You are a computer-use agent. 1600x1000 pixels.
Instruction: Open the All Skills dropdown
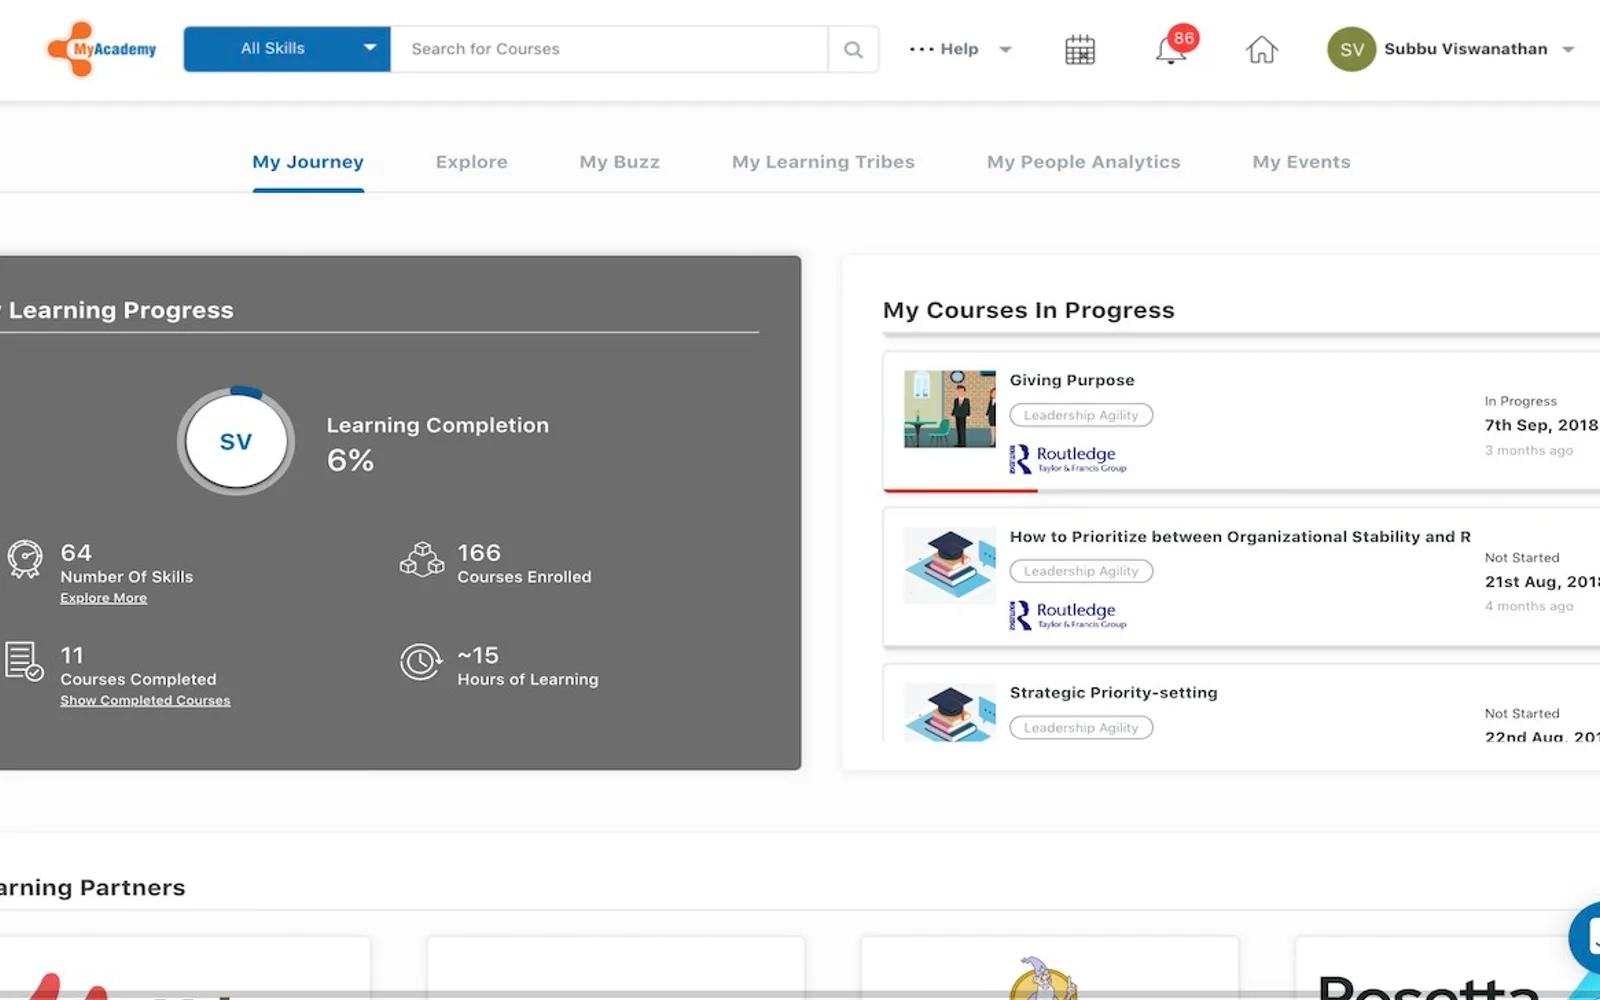(x=287, y=49)
